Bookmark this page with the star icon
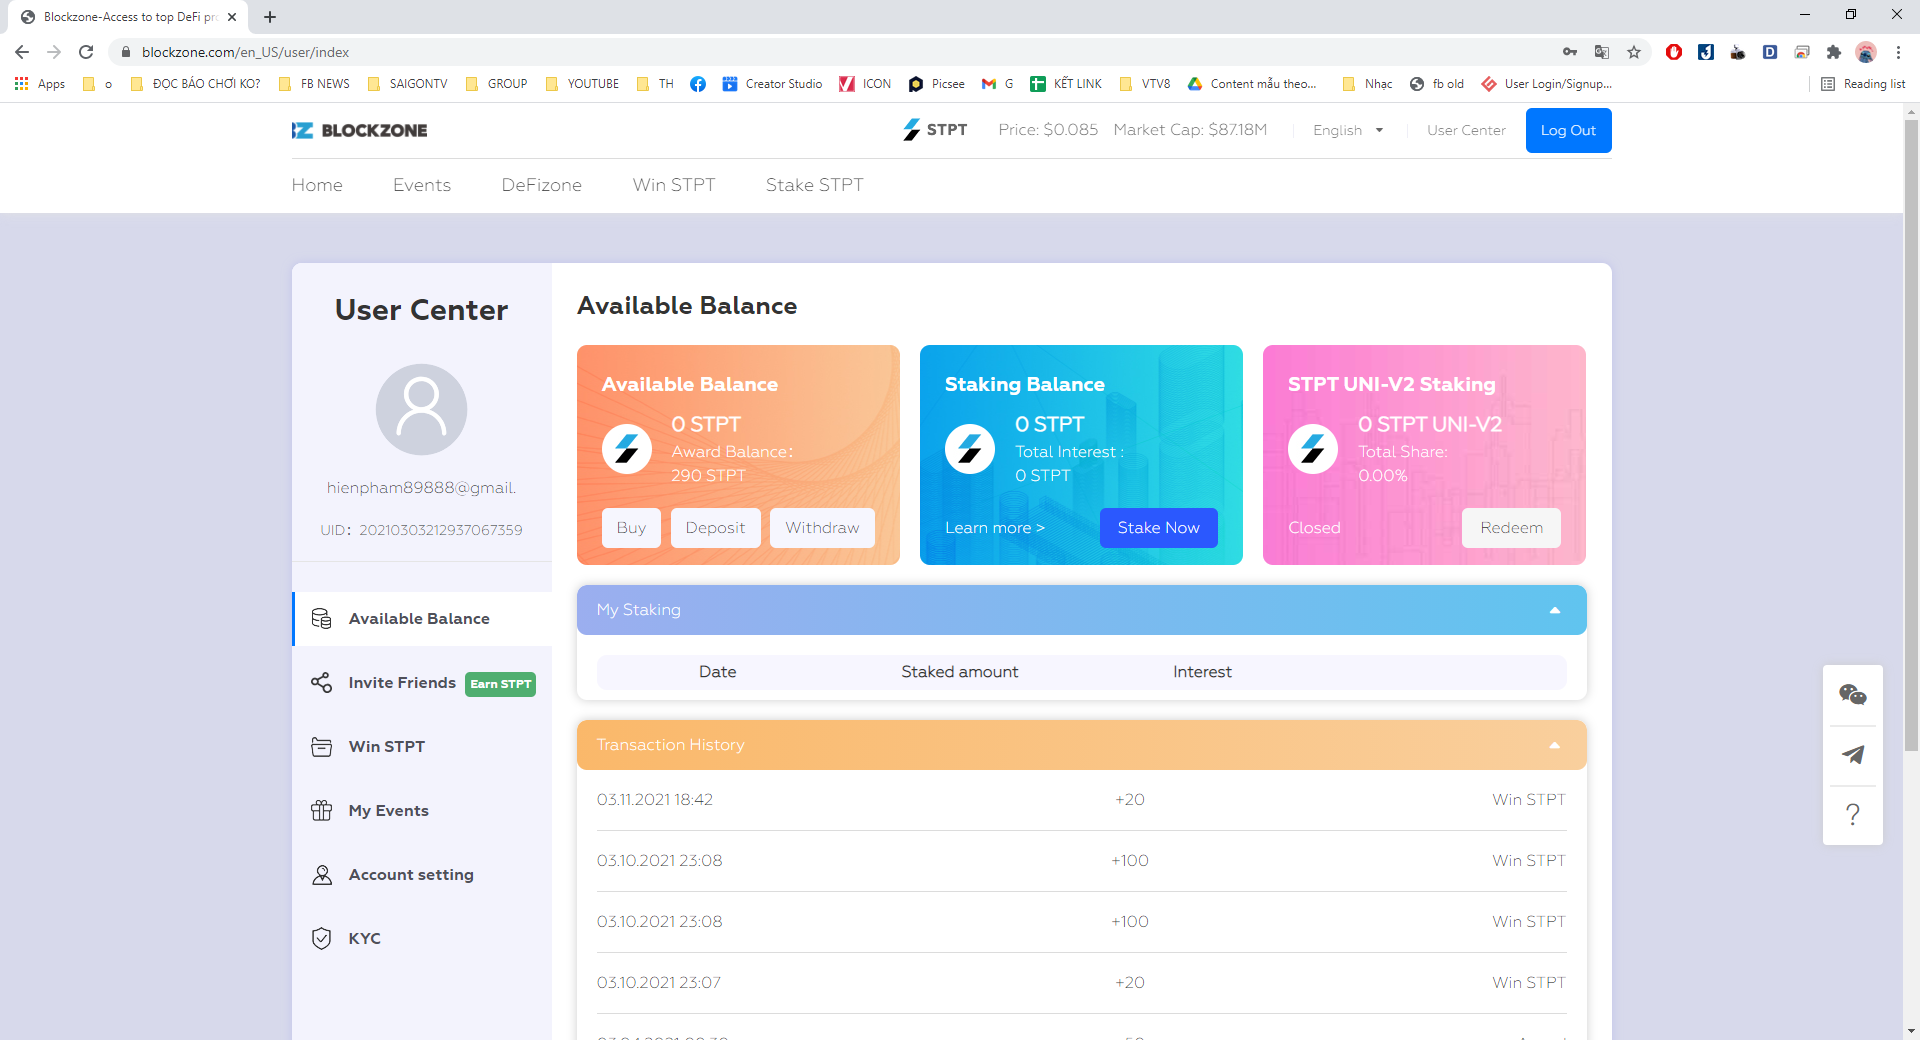Screen dimensions: 1920x1040 click(x=1634, y=52)
